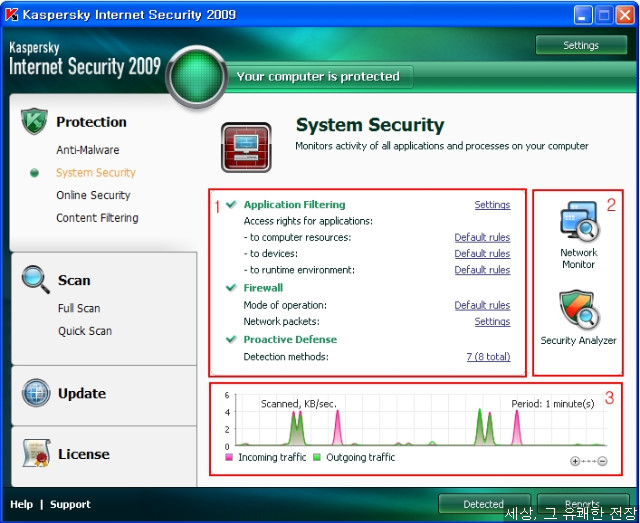Open the License panel
The height and width of the screenshot is (523, 640).
(84, 454)
